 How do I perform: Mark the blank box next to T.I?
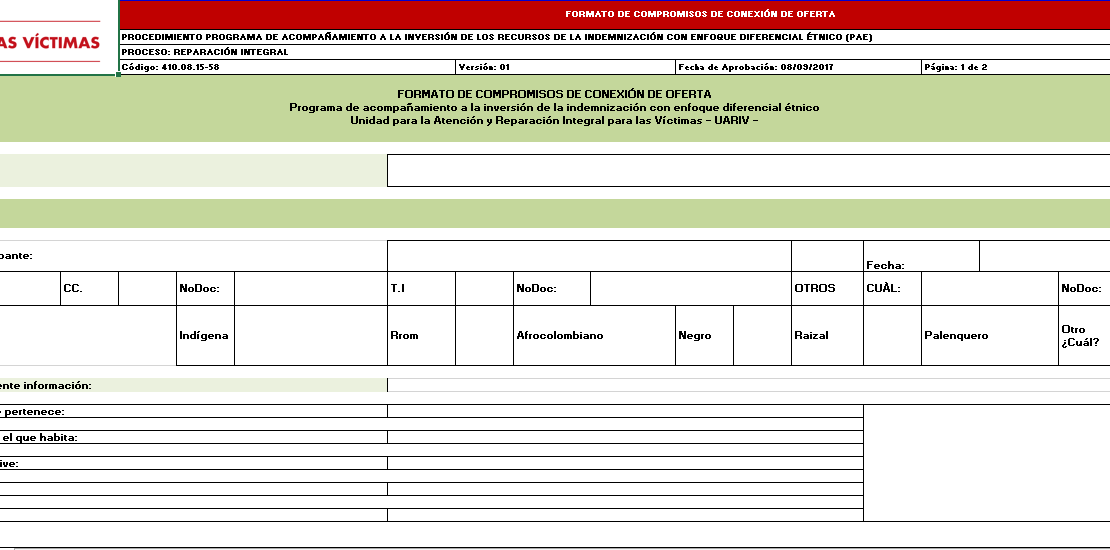pyautogui.click(x=484, y=289)
